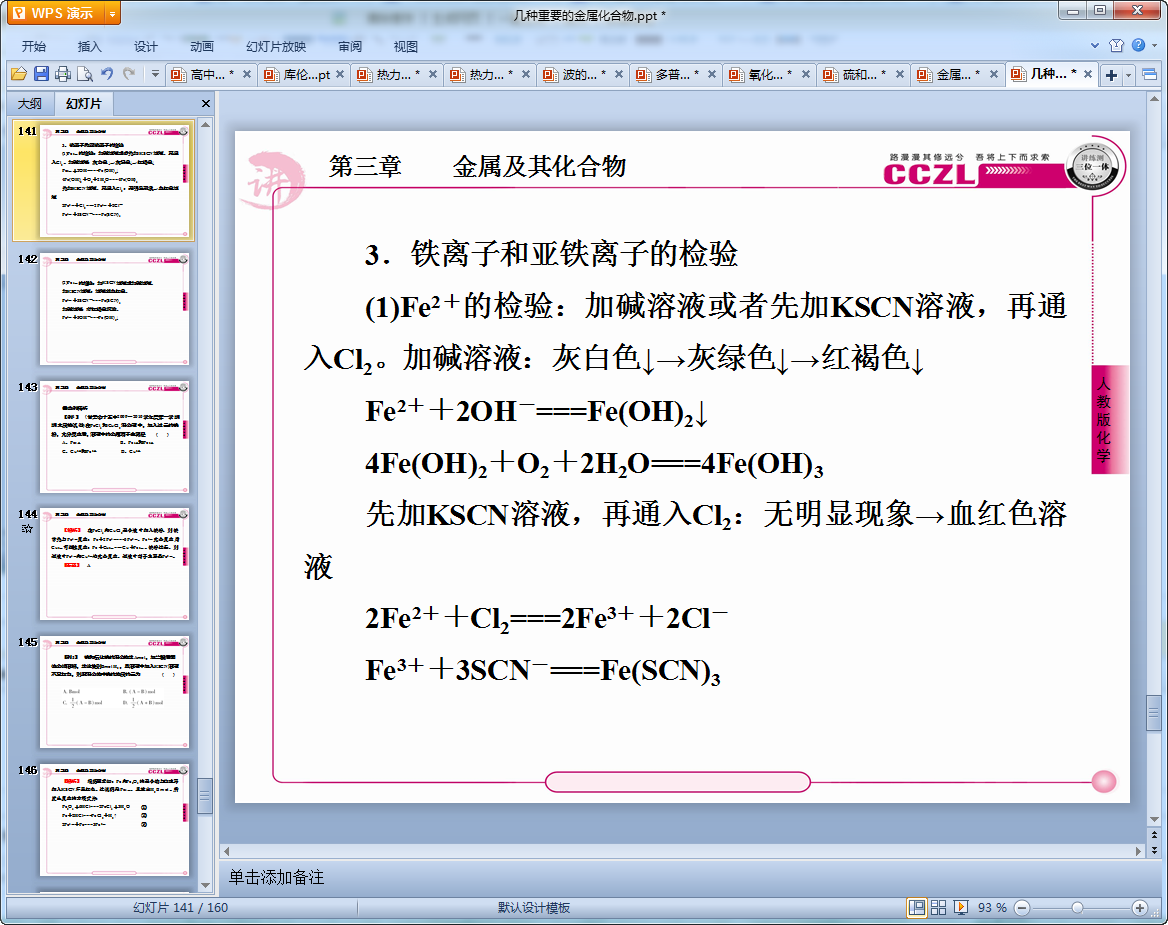Viewport: 1168px width, 925px height.
Task: Click the WPS 演示 application button
Action: point(56,13)
